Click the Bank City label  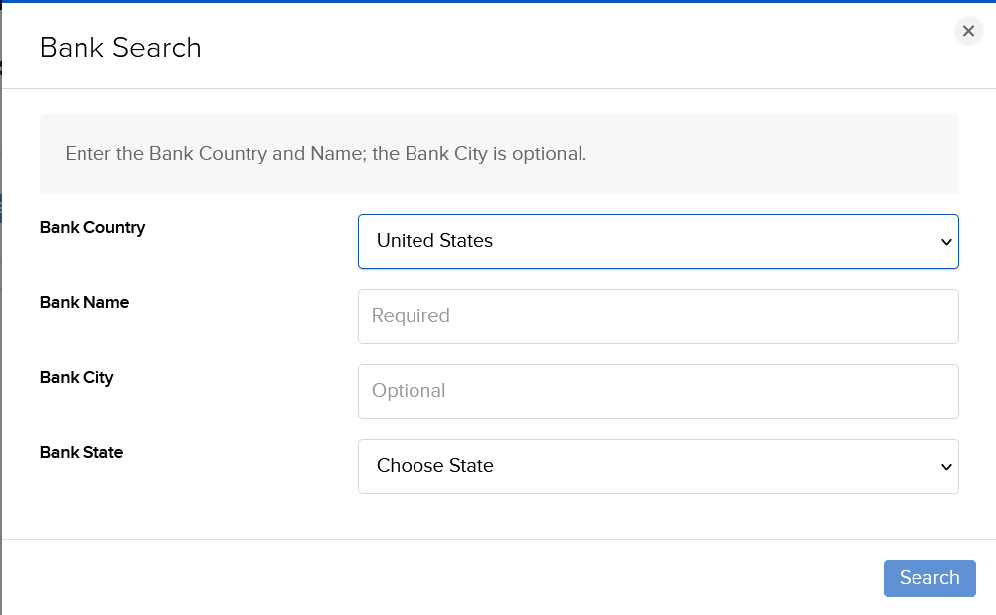(x=77, y=377)
